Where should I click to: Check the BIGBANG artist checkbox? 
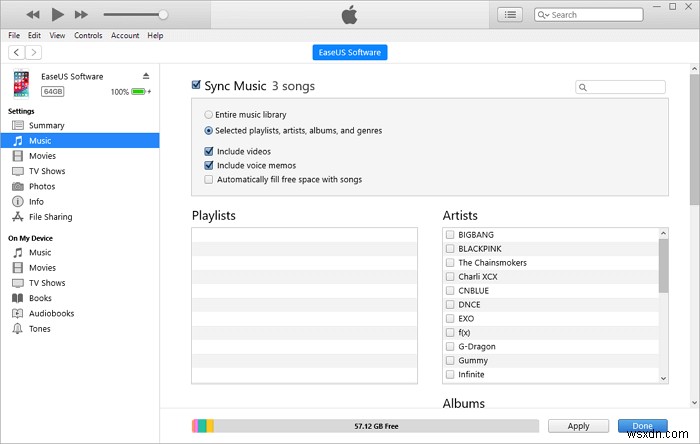click(450, 235)
